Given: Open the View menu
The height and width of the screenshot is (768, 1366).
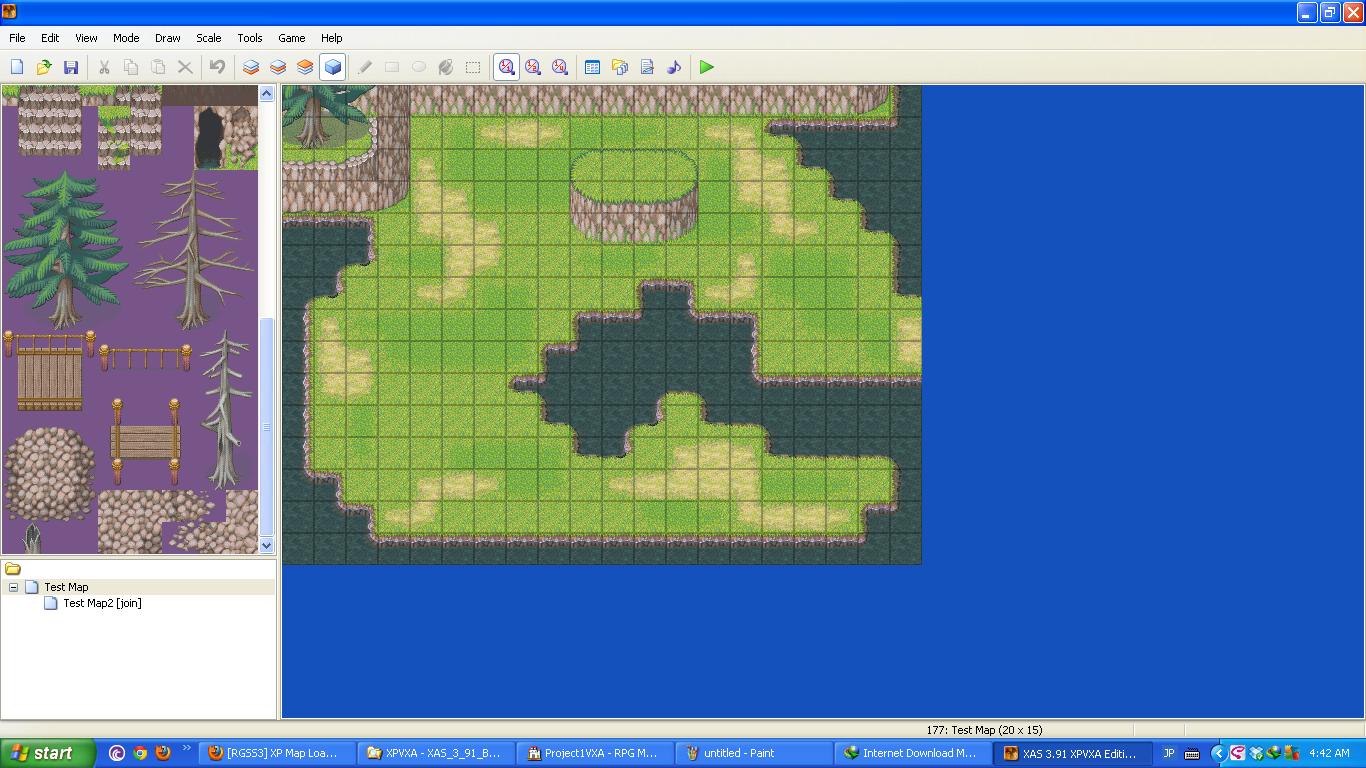Looking at the screenshot, I should coord(87,38).
